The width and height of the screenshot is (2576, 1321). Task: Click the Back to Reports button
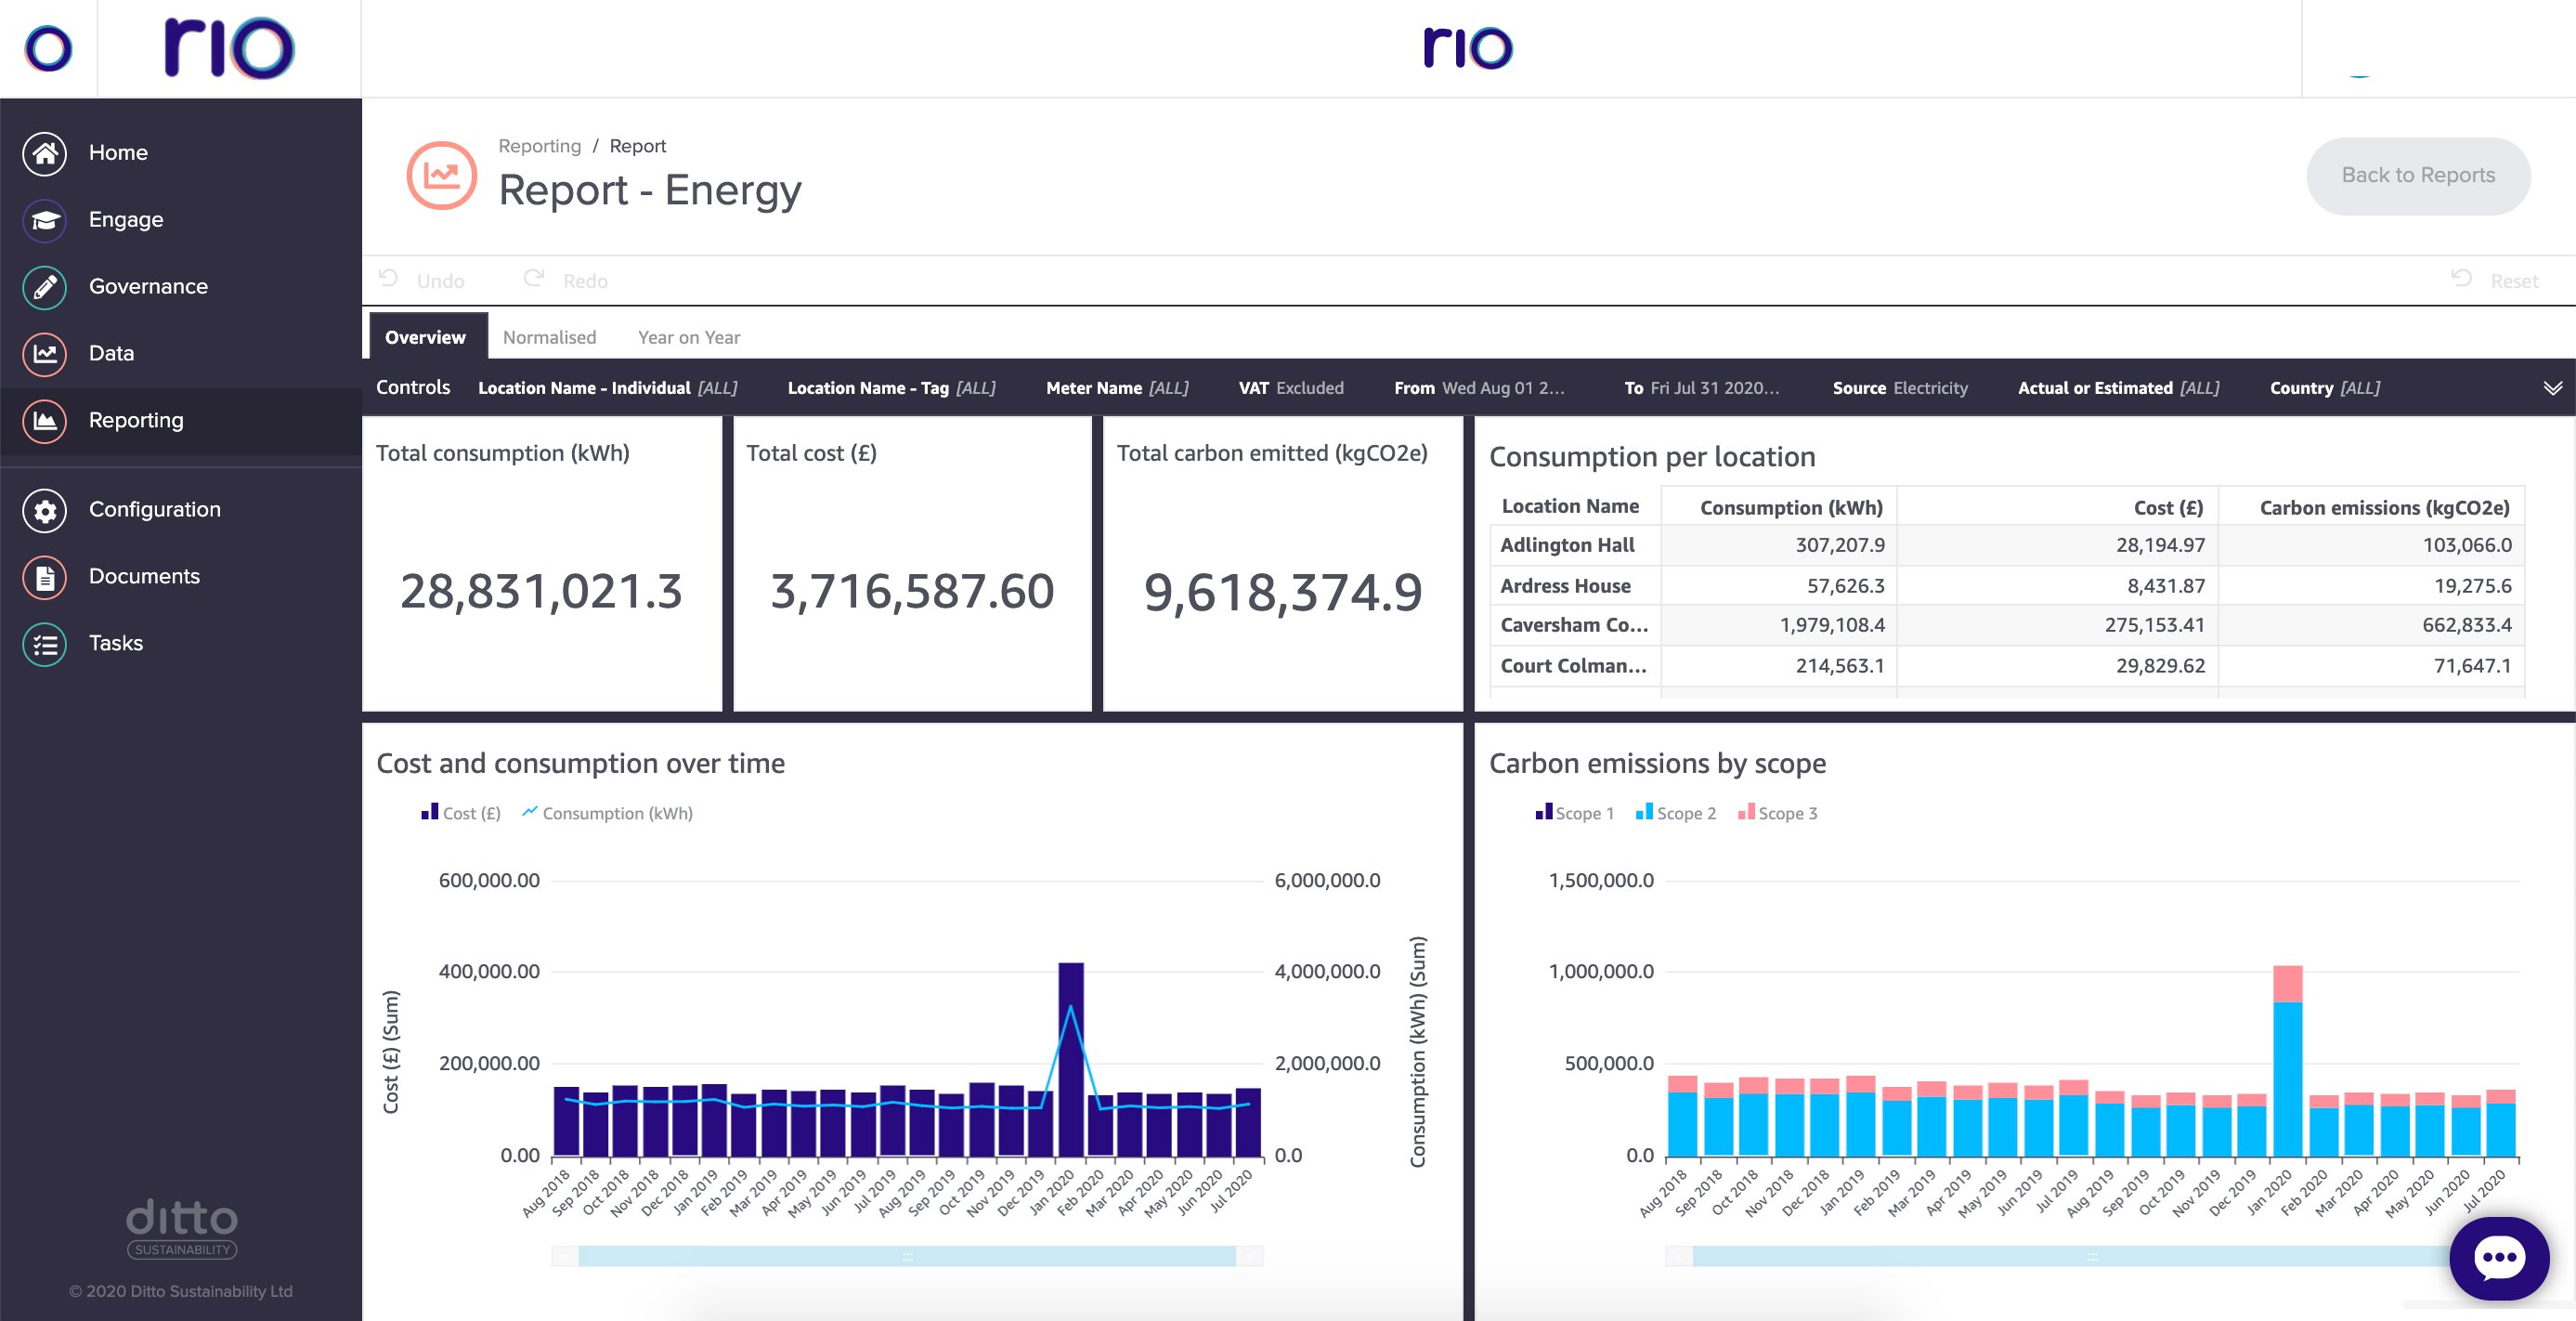2417,176
